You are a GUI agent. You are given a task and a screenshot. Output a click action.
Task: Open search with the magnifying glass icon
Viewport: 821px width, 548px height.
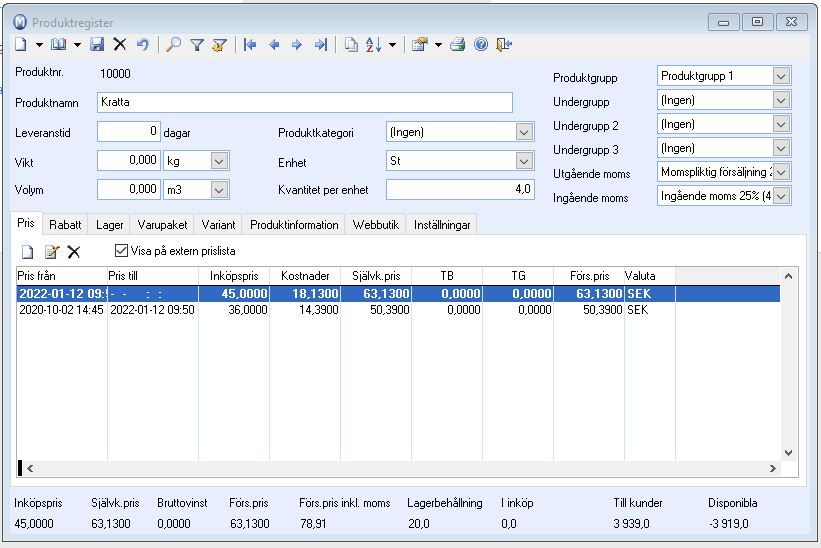point(174,45)
